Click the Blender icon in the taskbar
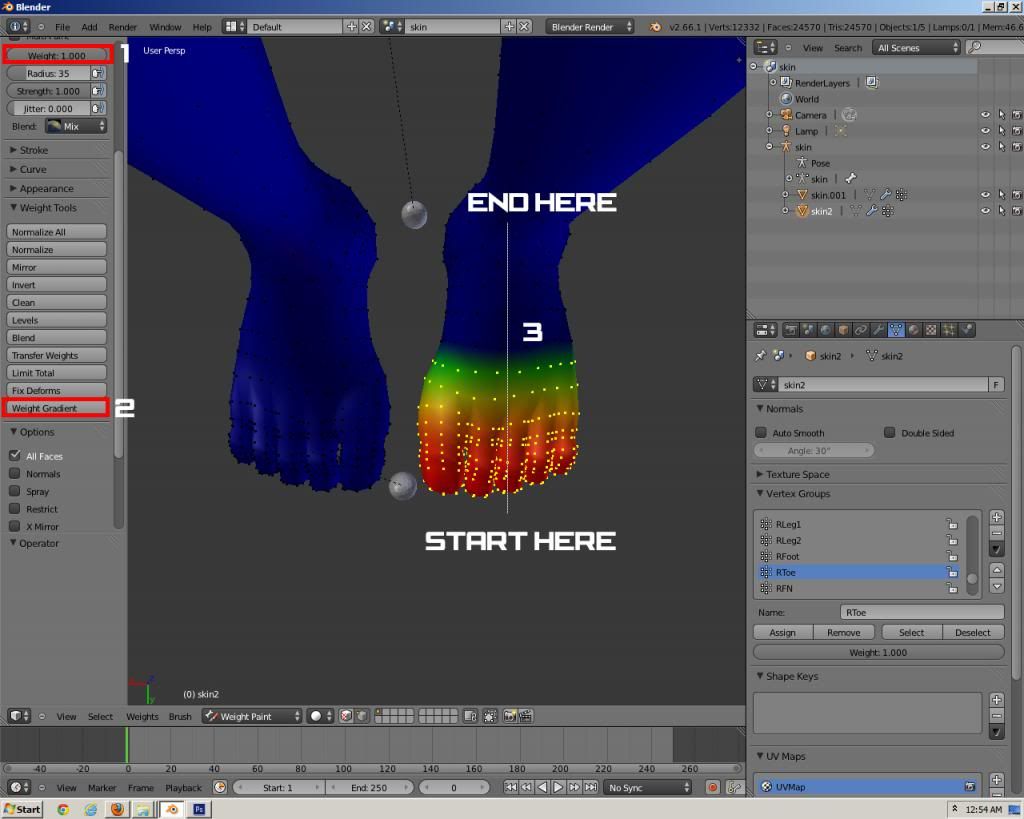Screen dimensions: 1024x819 [172, 809]
